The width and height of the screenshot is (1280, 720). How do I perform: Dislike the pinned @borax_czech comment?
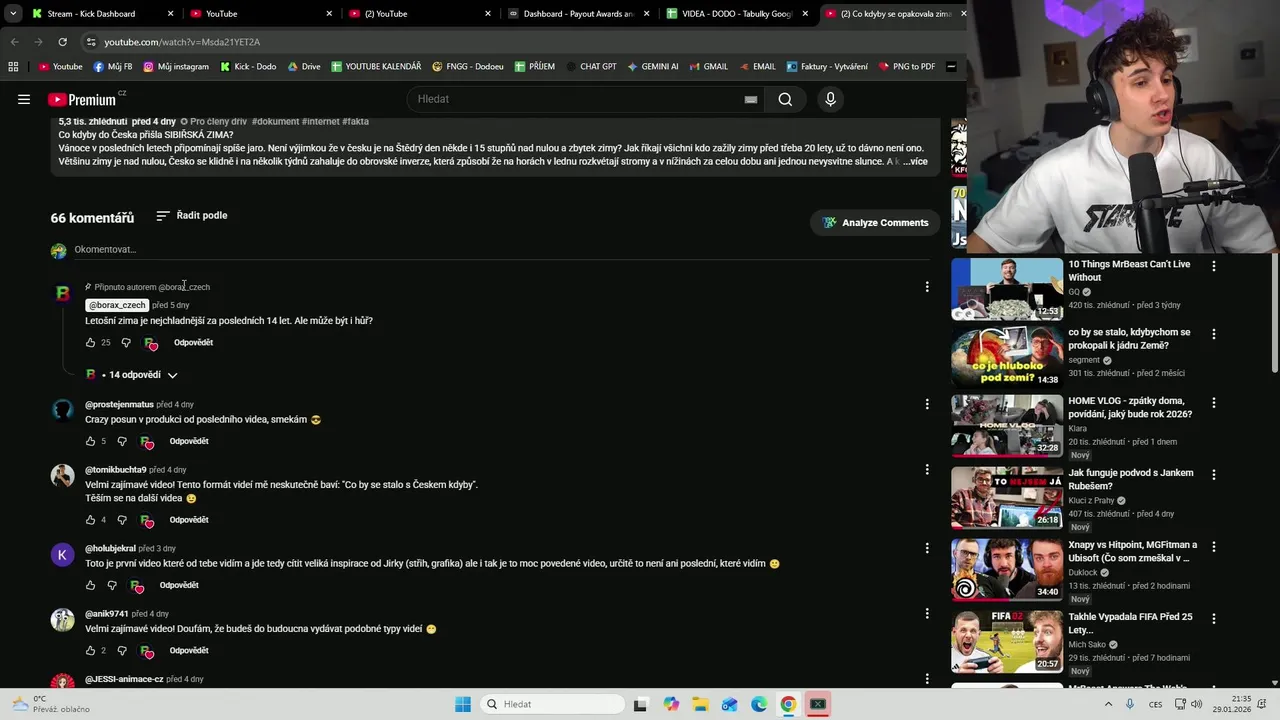point(126,343)
